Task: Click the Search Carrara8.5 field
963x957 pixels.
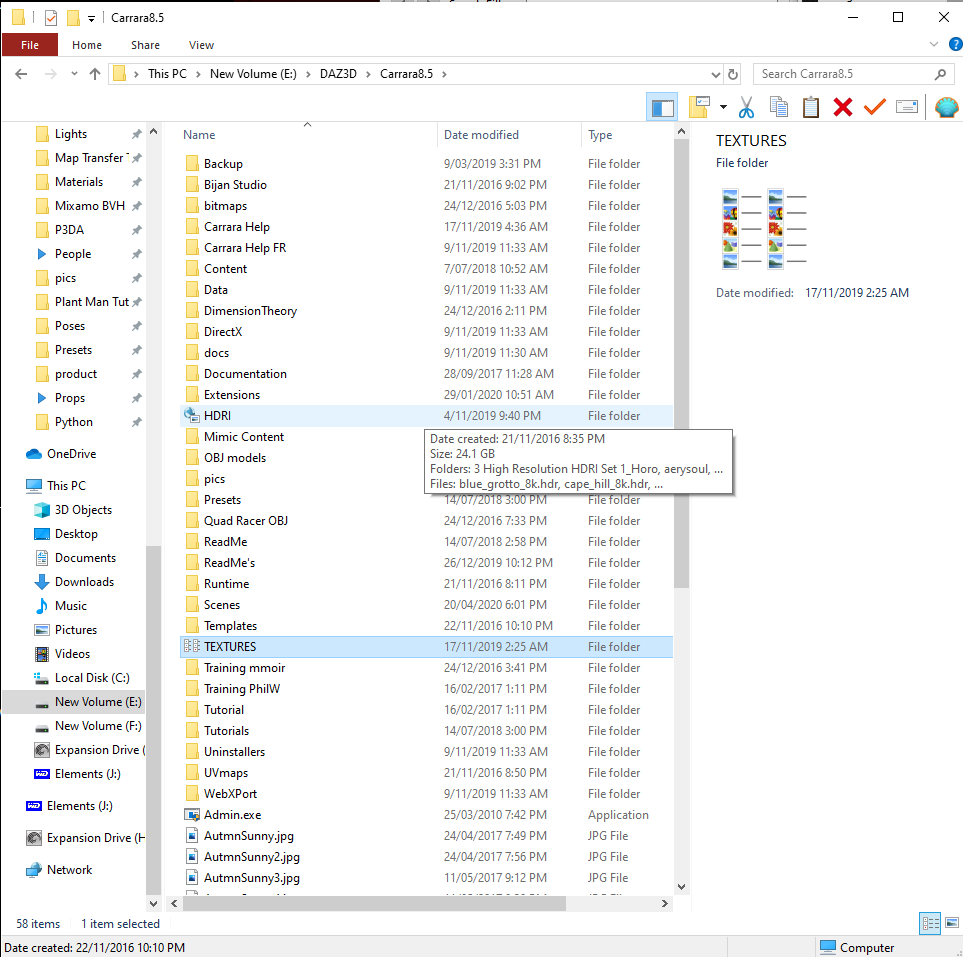Action: (x=854, y=74)
